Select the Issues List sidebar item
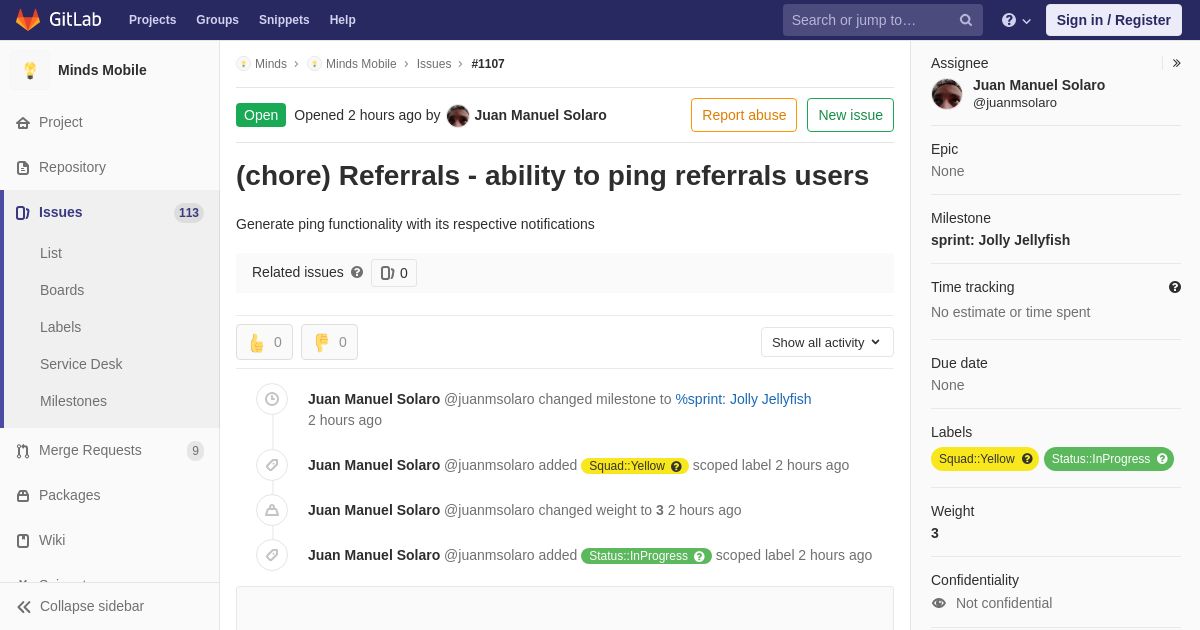The height and width of the screenshot is (630, 1200). pos(51,253)
